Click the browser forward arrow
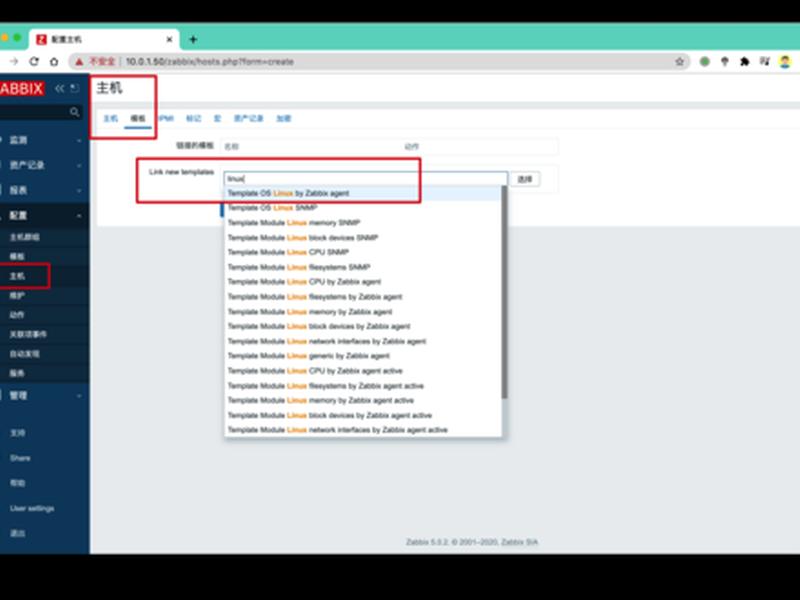 click(x=14, y=62)
